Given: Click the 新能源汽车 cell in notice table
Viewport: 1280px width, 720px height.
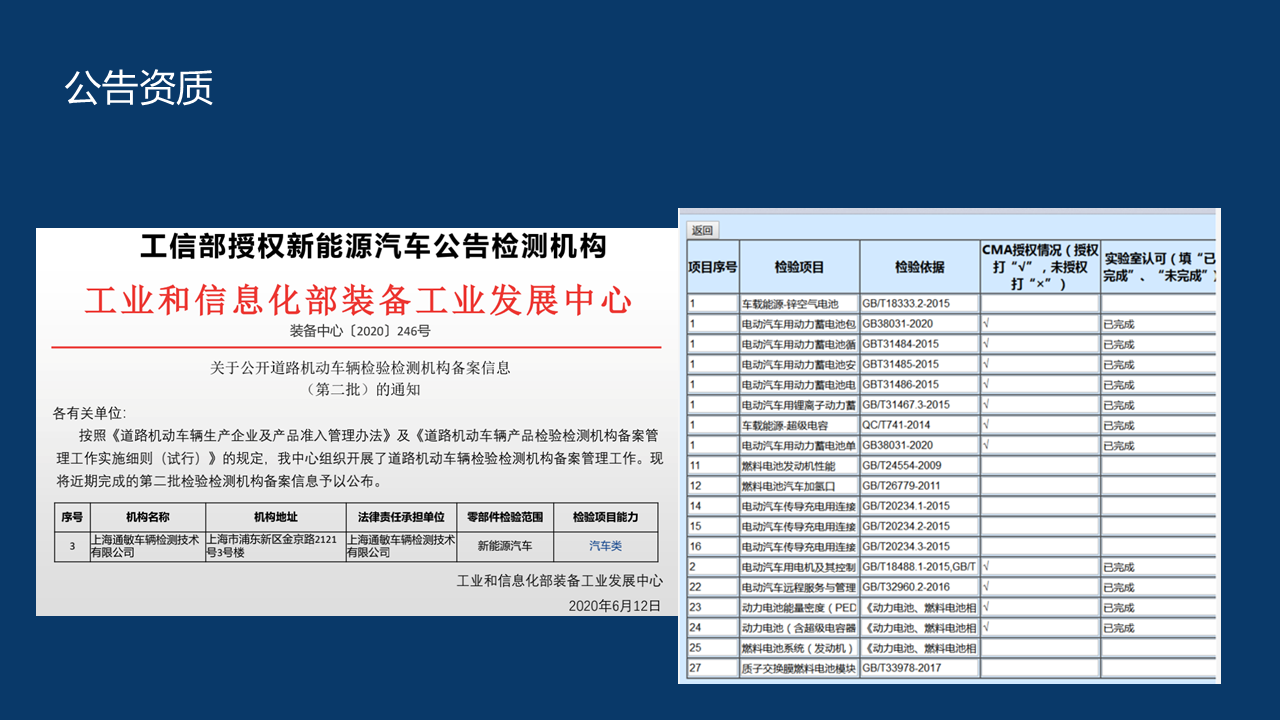Looking at the screenshot, I should coord(505,546).
